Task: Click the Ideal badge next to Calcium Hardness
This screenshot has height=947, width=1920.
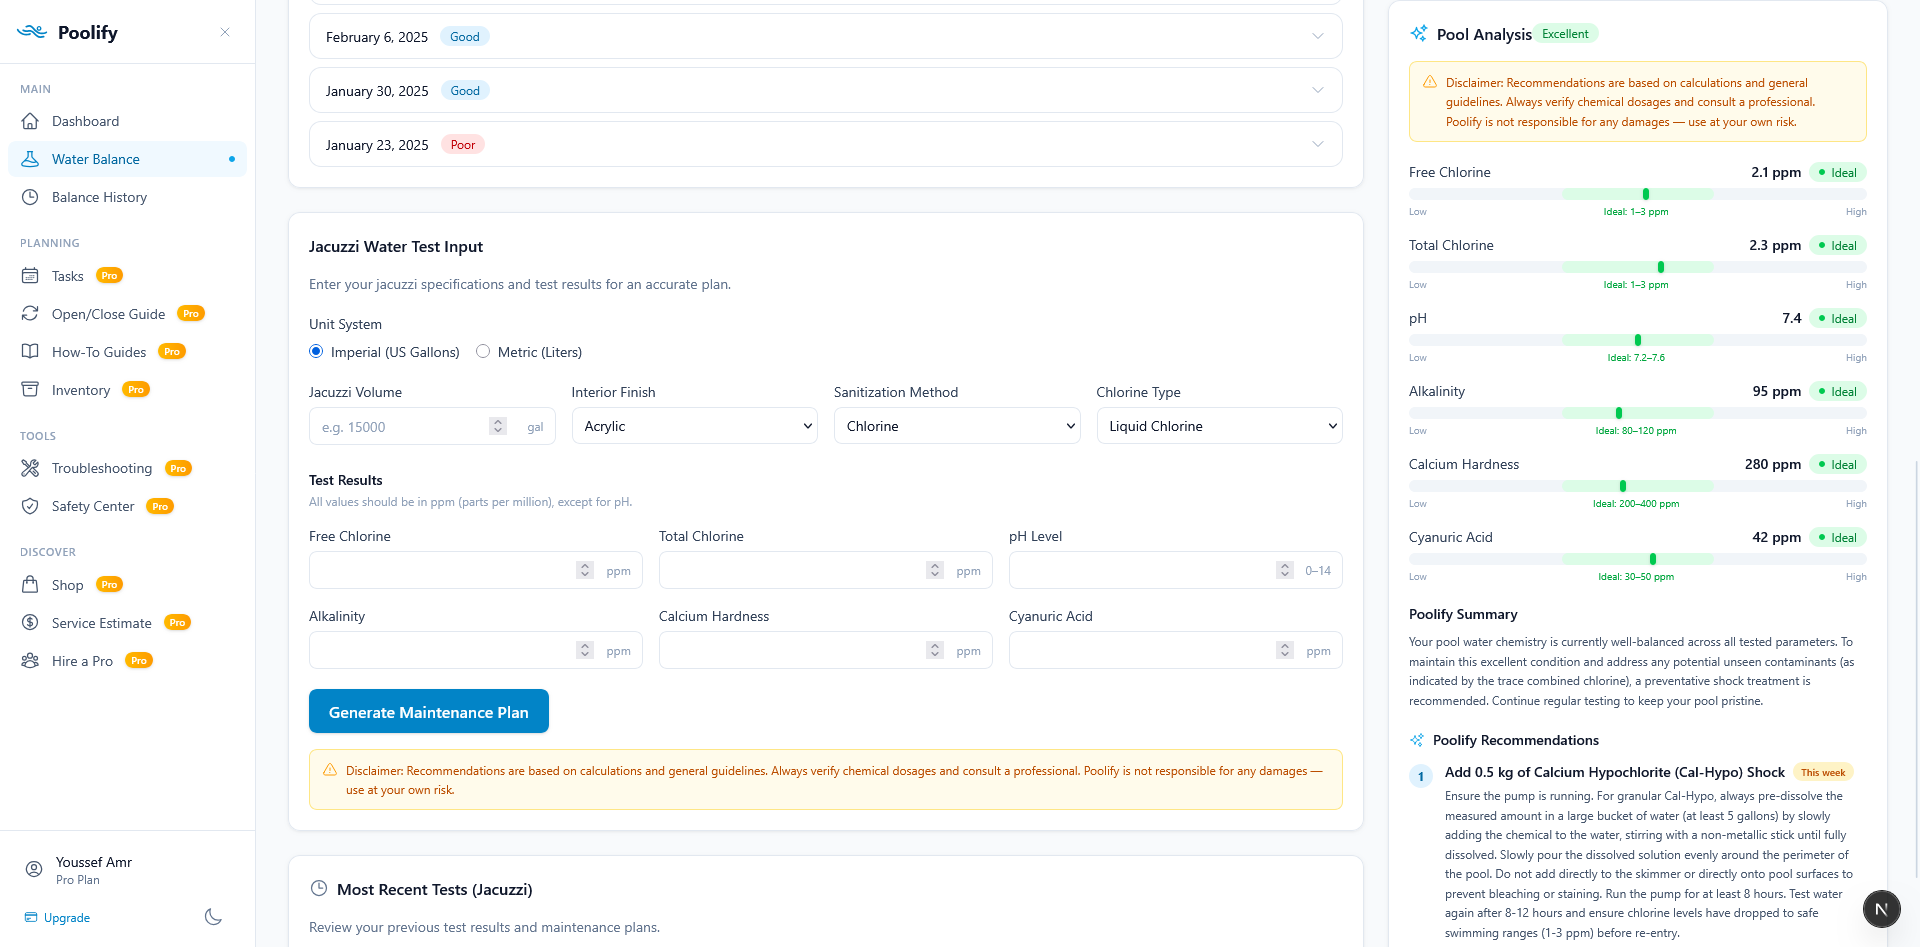Action: 1838,464
